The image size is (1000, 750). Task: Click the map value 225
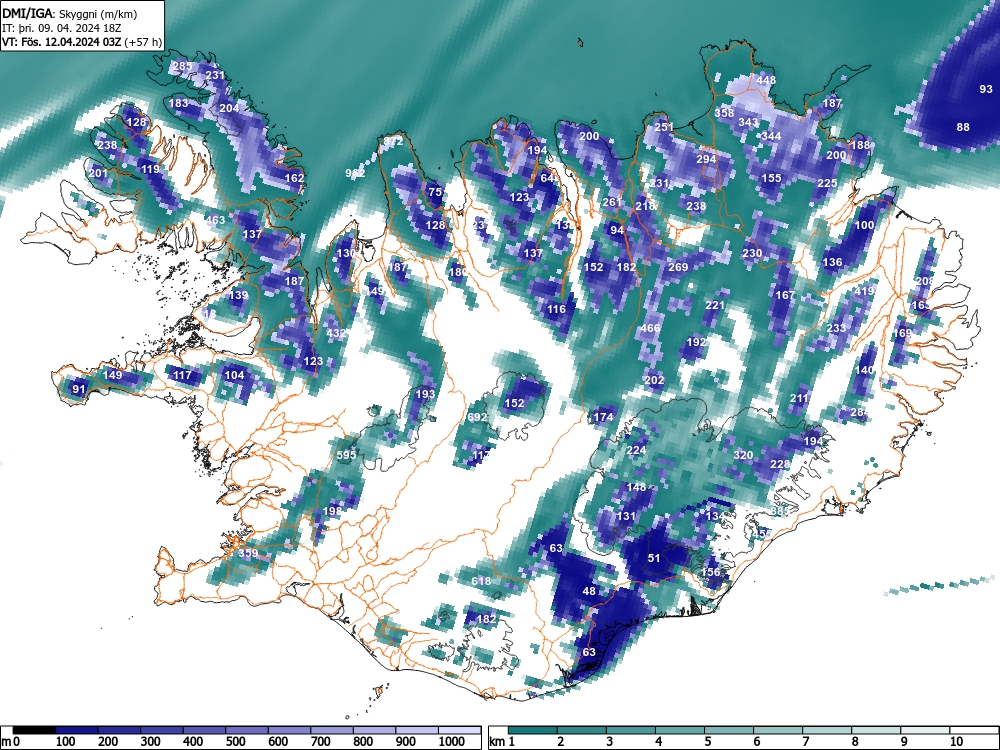click(827, 183)
